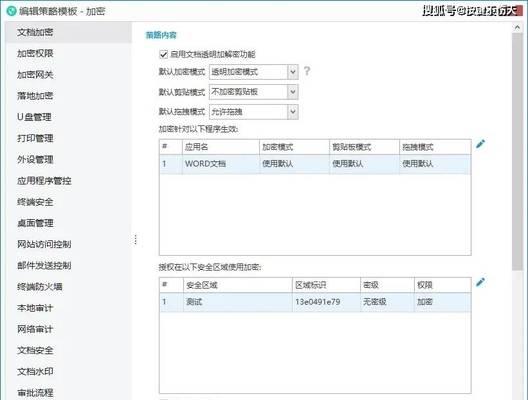Open 文档水印 sidebar item
Image resolution: width=528 pixels, height=400 pixels.
[35, 371]
